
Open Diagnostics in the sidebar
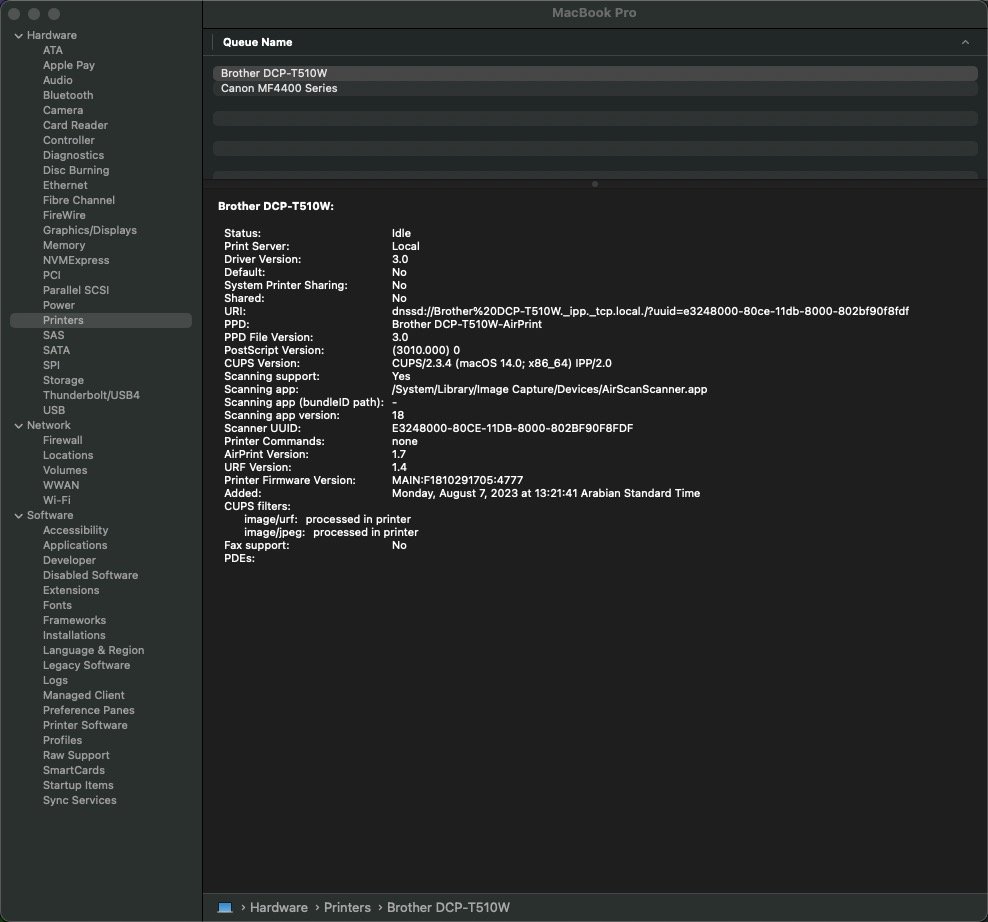pyautogui.click(x=73, y=156)
